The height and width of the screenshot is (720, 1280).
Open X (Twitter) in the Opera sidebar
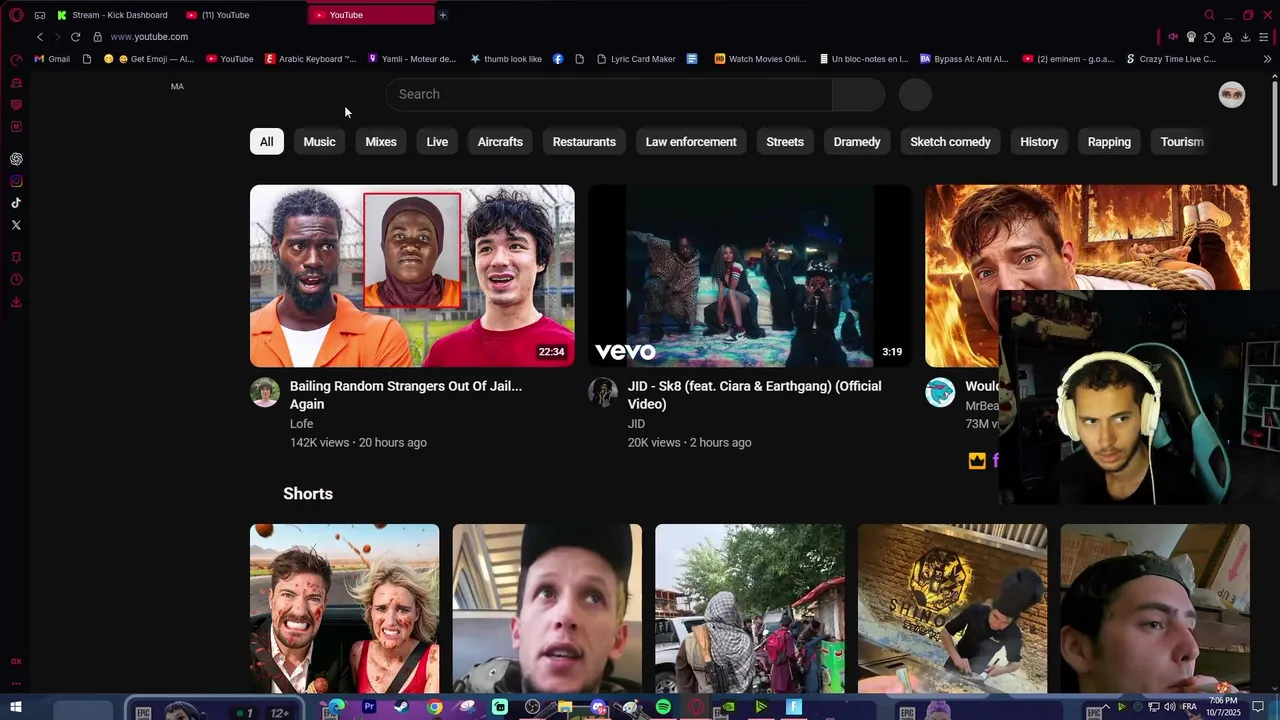16,225
